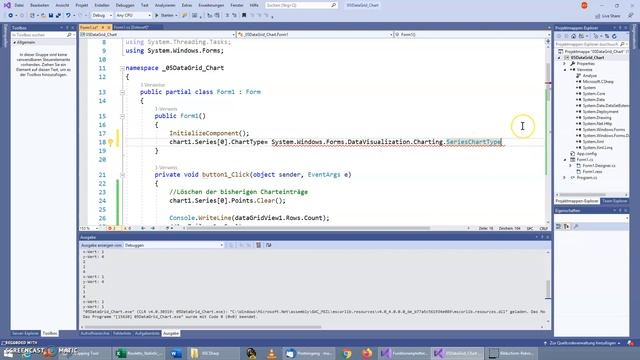Click the Live Share button

click(x=608, y=16)
